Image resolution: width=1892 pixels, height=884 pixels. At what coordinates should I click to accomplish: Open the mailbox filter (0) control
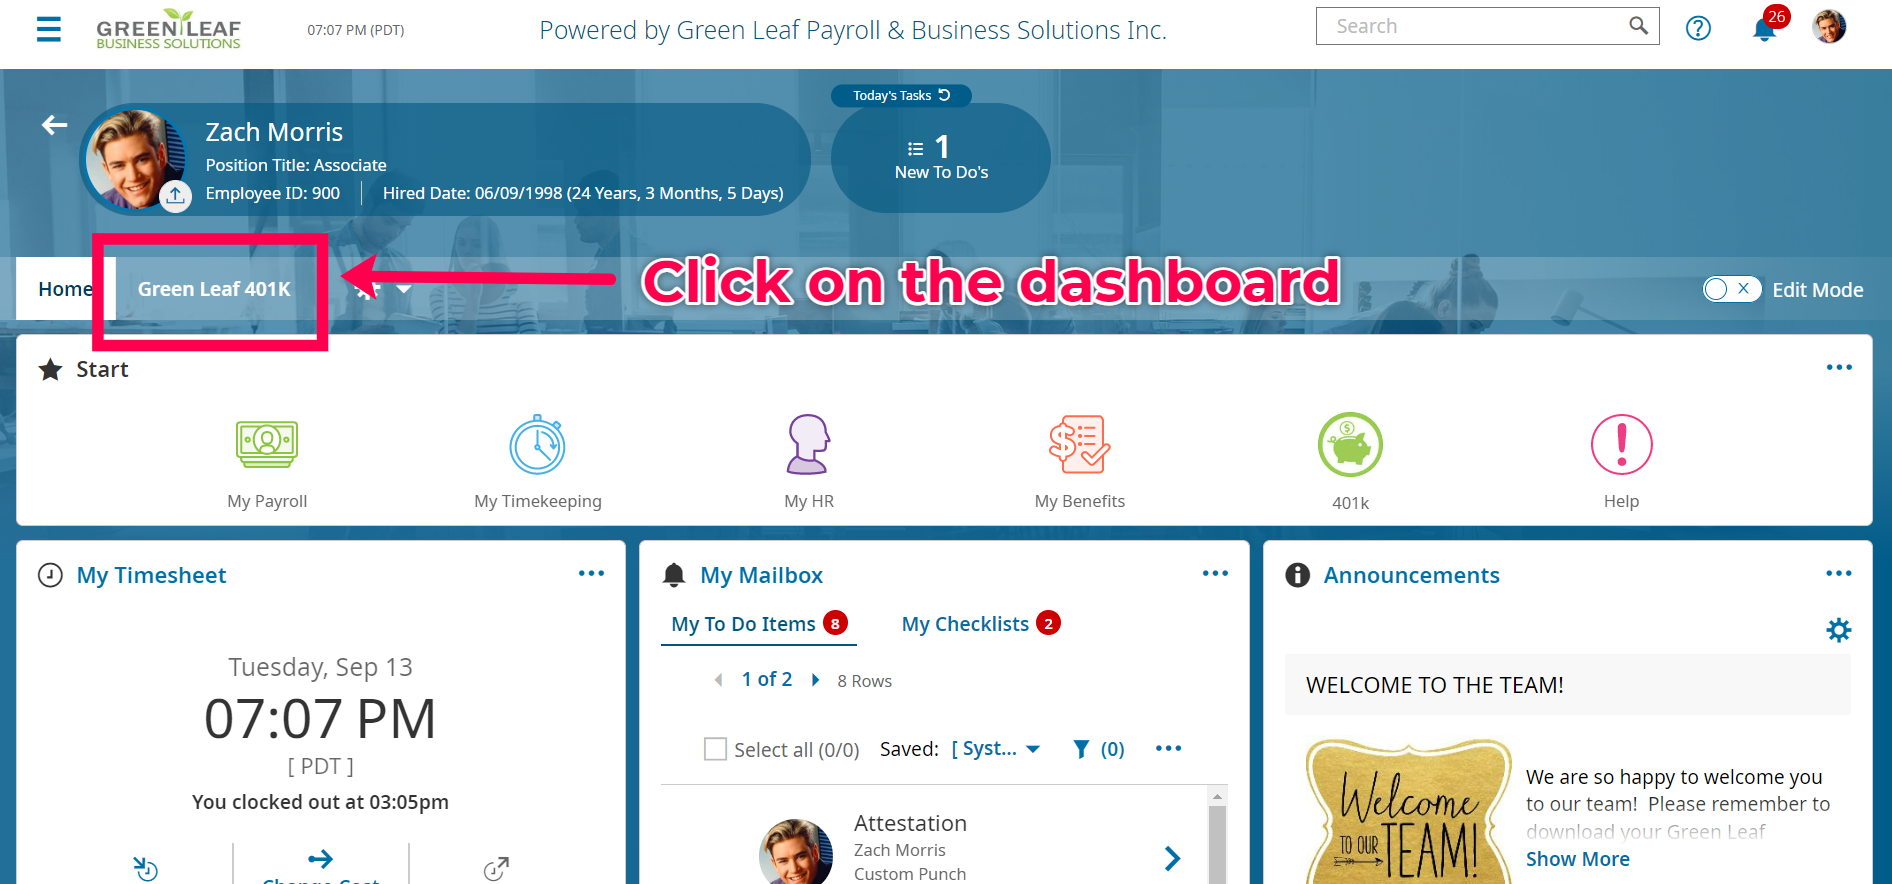[x=1099, y=749]
